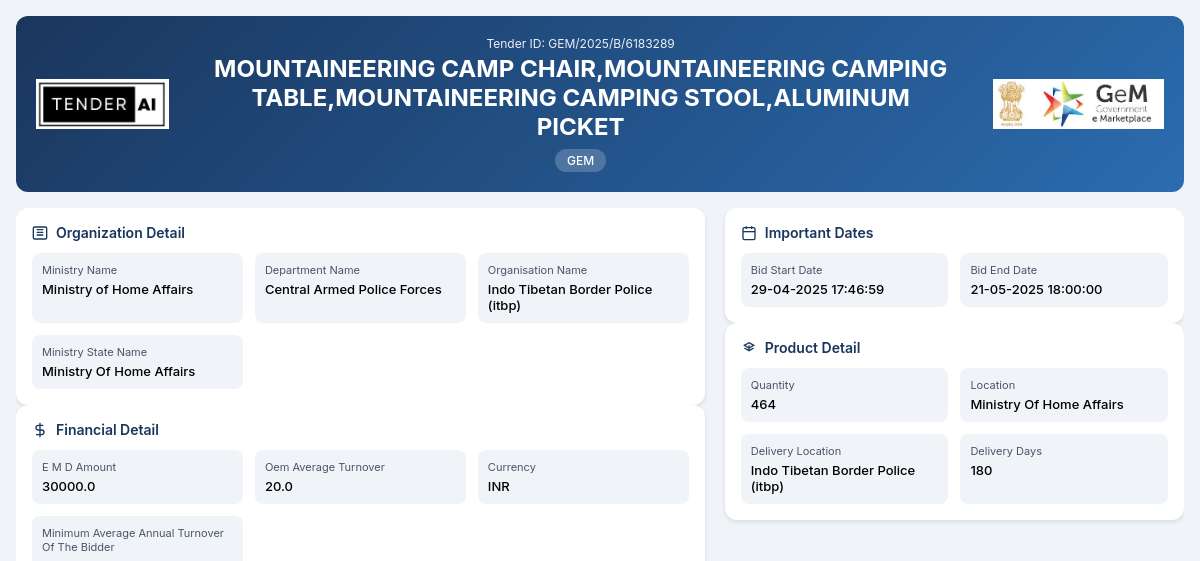Viewport: 1200px width, 561px height.
Task: Click the Tender ID GEM/2025/B/6183289 text
Action: pyautogui.click(x=580, y=43)
